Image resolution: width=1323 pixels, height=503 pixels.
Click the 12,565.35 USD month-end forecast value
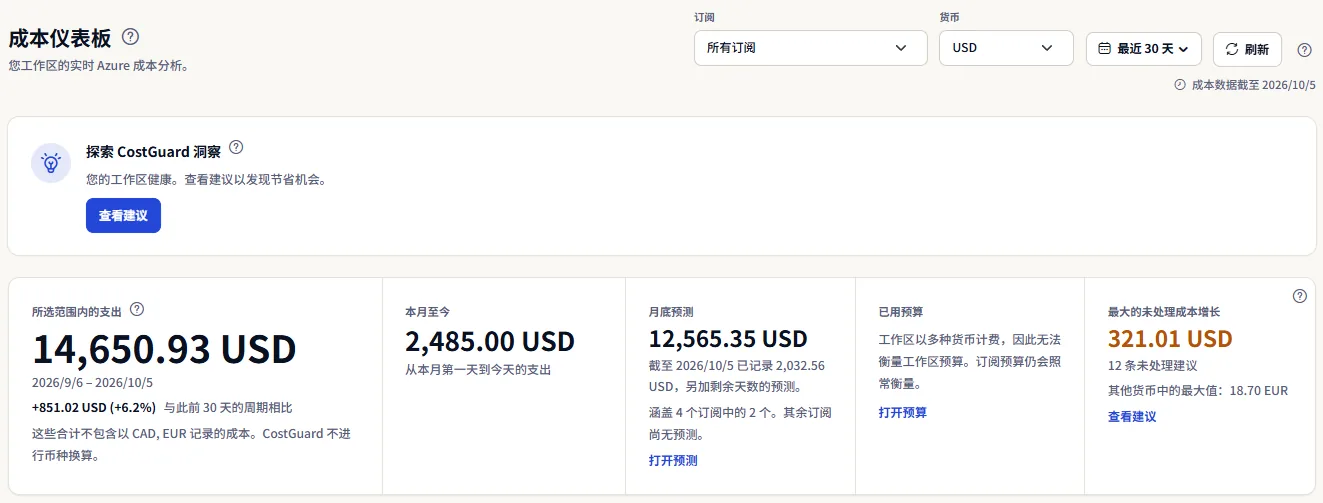728,339
